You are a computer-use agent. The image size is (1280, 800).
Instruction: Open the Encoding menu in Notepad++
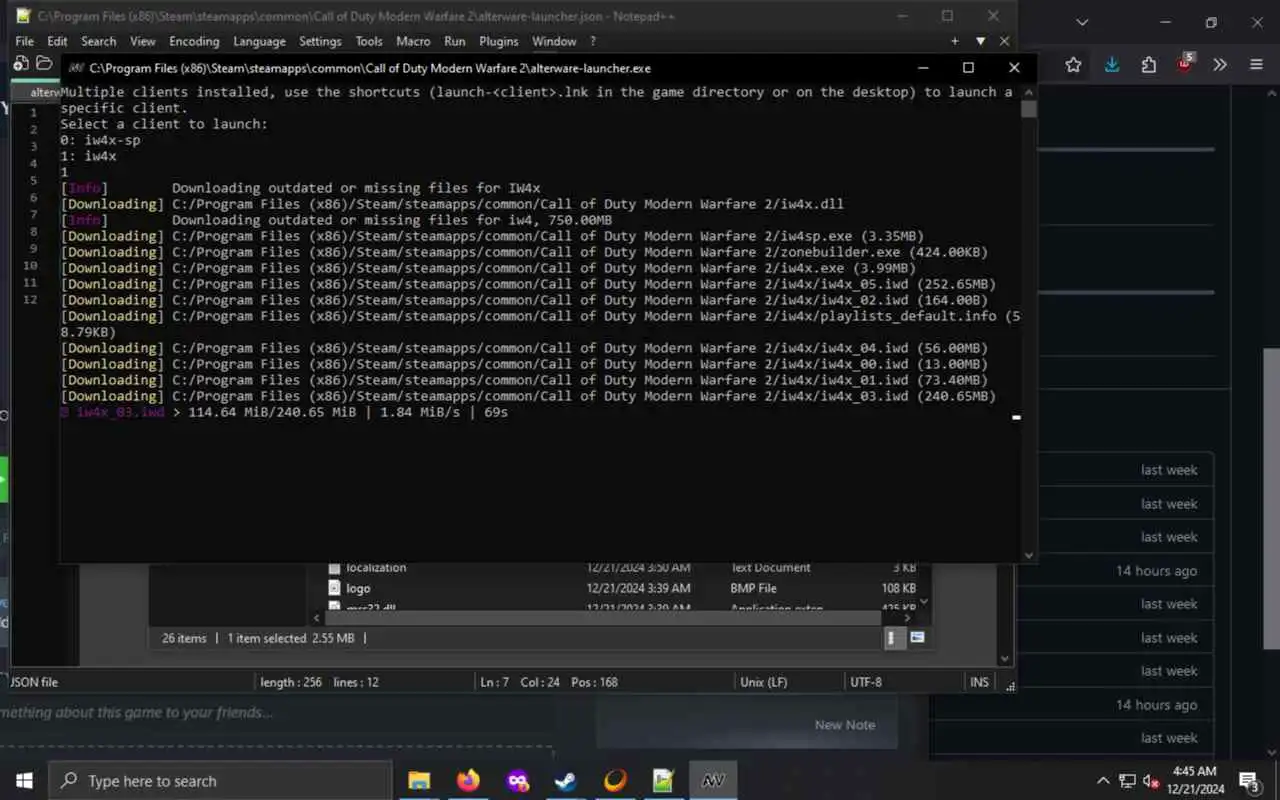pos(194,41)
